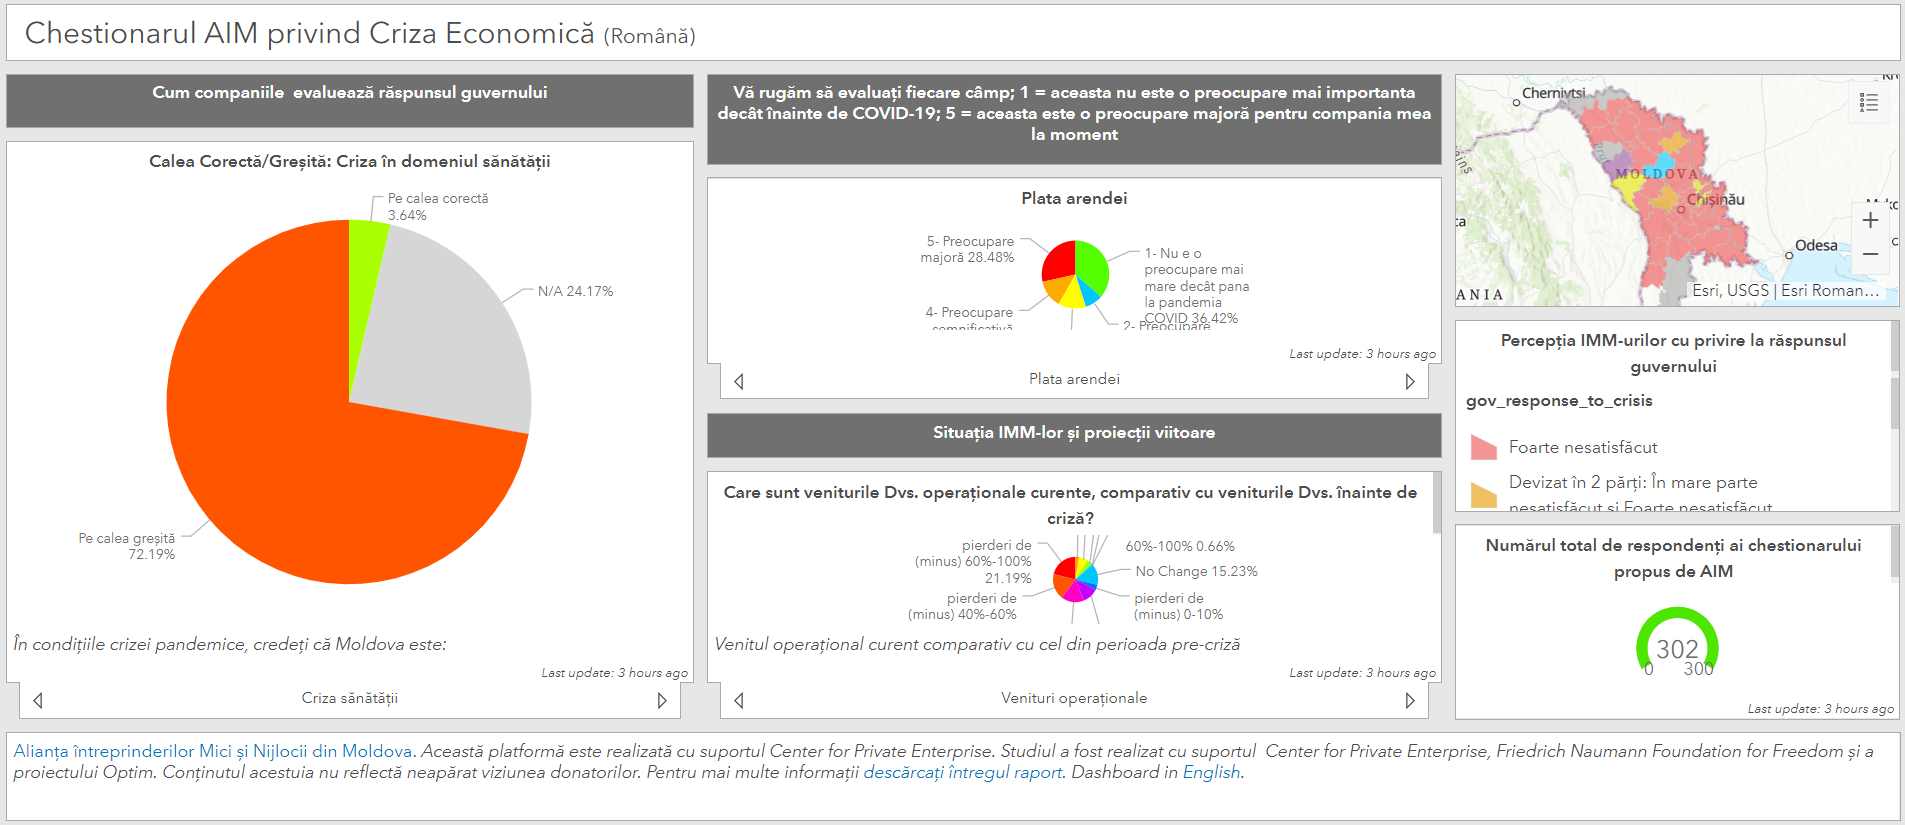Screen dimensions: 1905x825
Task: Click green 'Pe calea corectă' pie slice
Action: (365, 250)
